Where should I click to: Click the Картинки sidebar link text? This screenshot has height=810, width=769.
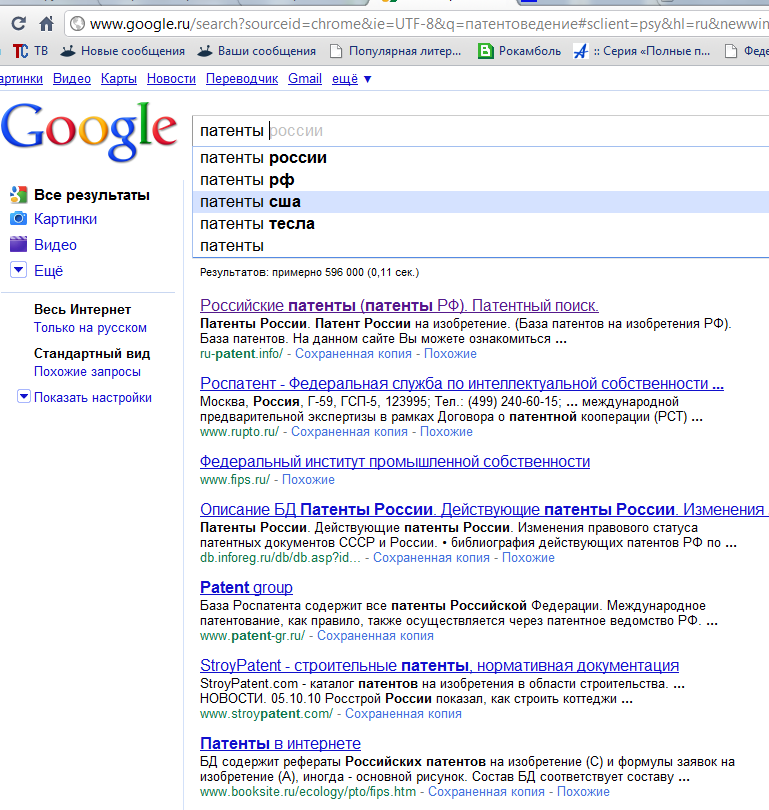66,219
